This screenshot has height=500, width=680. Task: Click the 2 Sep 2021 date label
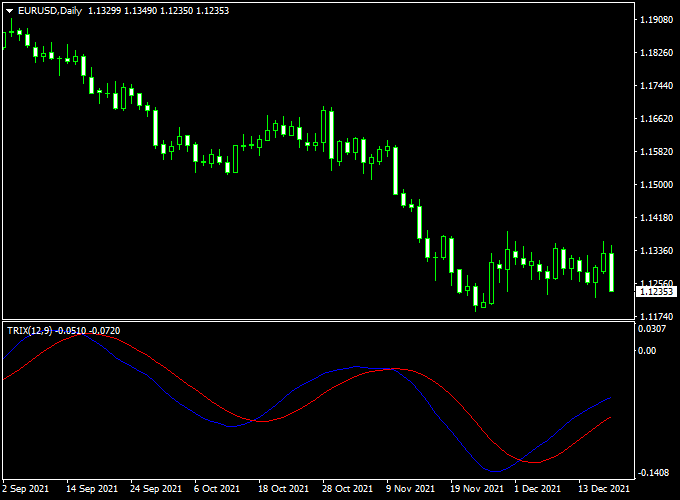tap(25, 489)
